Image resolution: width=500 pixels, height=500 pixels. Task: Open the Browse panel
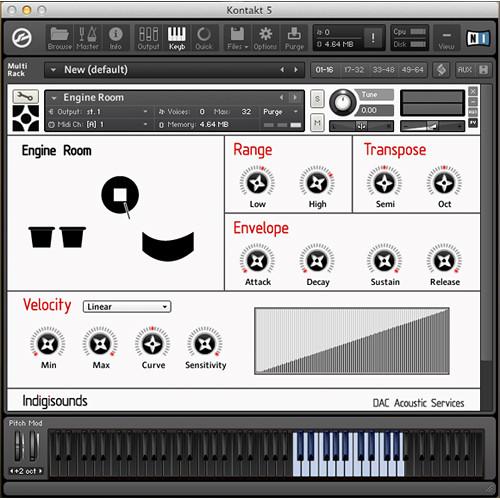[59, 38]
